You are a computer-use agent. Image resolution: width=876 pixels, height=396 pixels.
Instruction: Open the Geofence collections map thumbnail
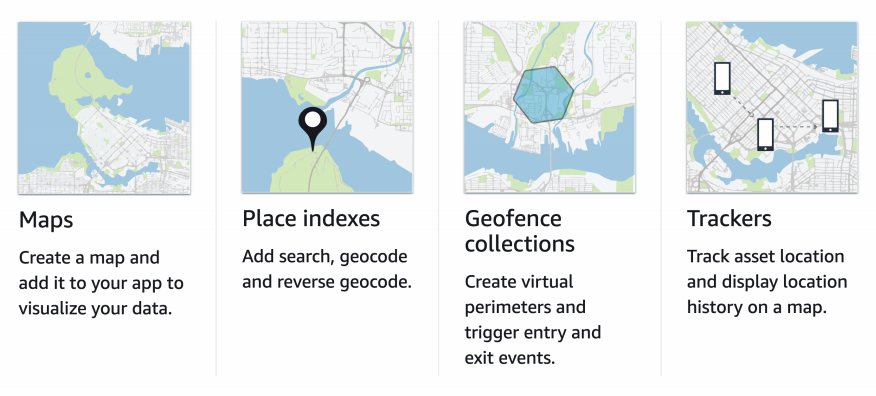(x=550, y=107)
